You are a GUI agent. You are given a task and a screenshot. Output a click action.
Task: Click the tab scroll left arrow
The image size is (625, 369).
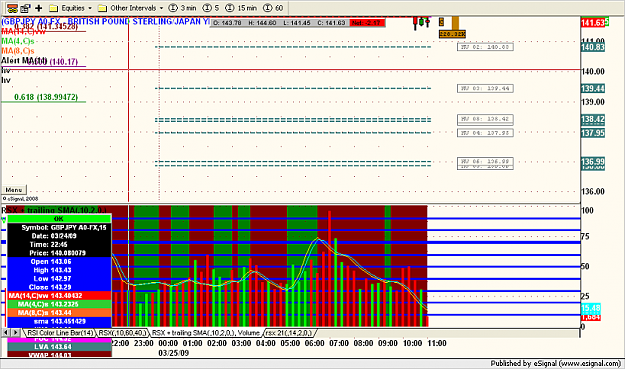click(x=6, y=332)
